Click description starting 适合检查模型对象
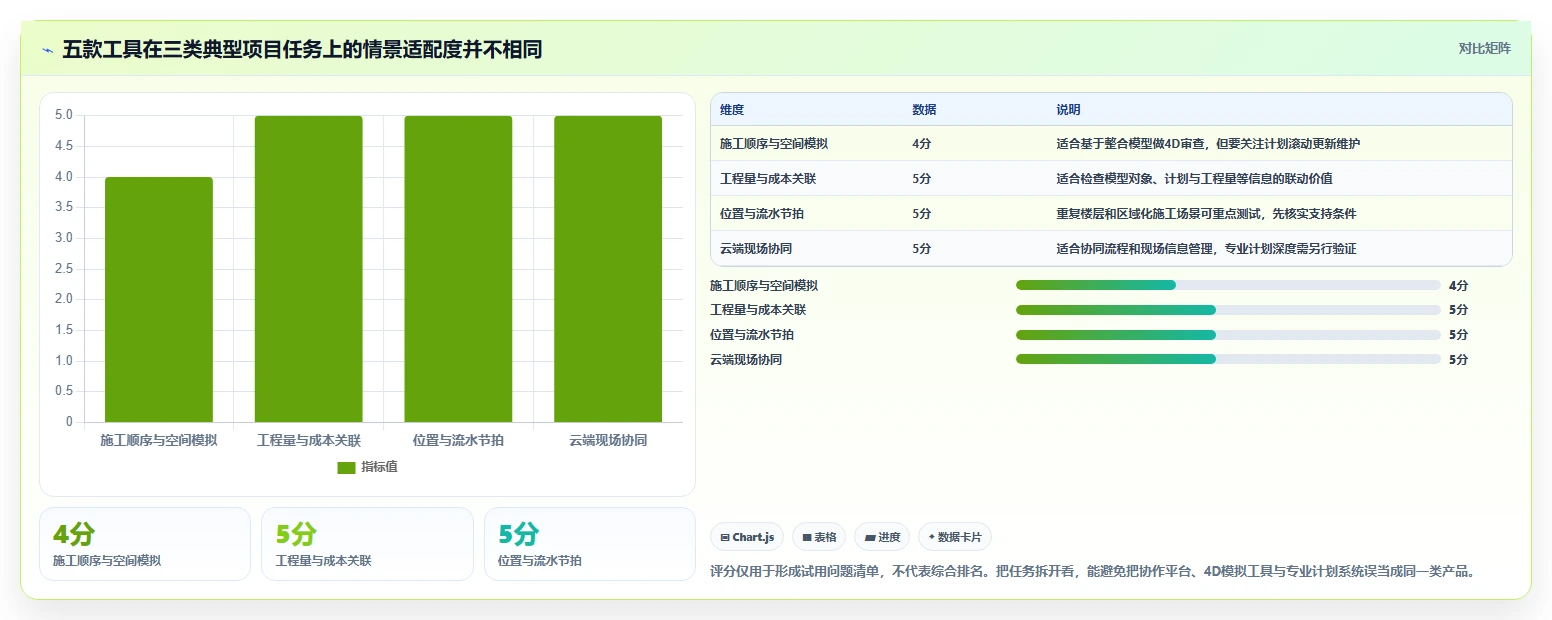Viewport: 1552px width, 620px height. [1194, 179]
